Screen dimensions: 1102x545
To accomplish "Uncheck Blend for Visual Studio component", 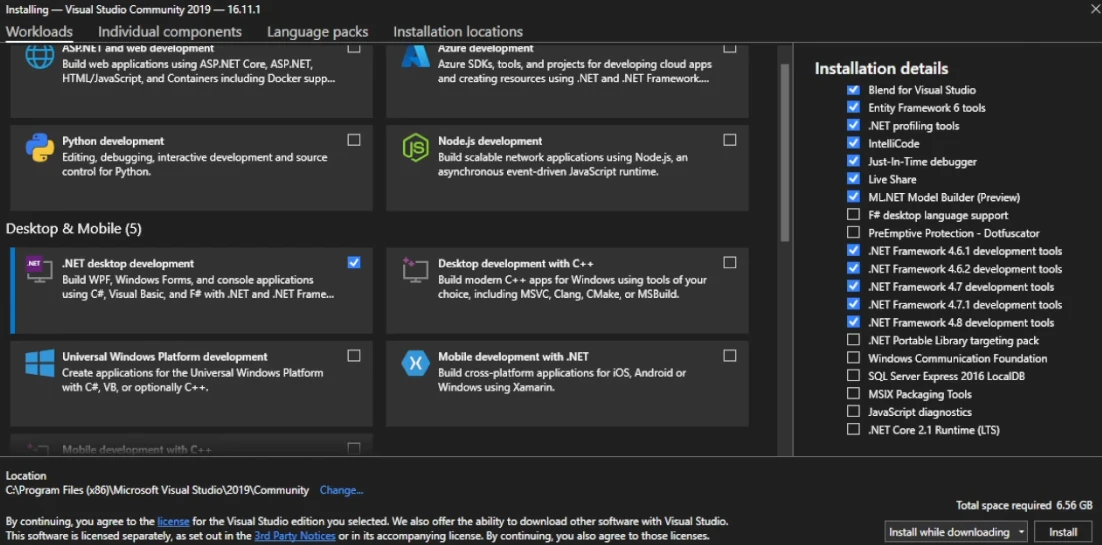I will click(853, 89).
